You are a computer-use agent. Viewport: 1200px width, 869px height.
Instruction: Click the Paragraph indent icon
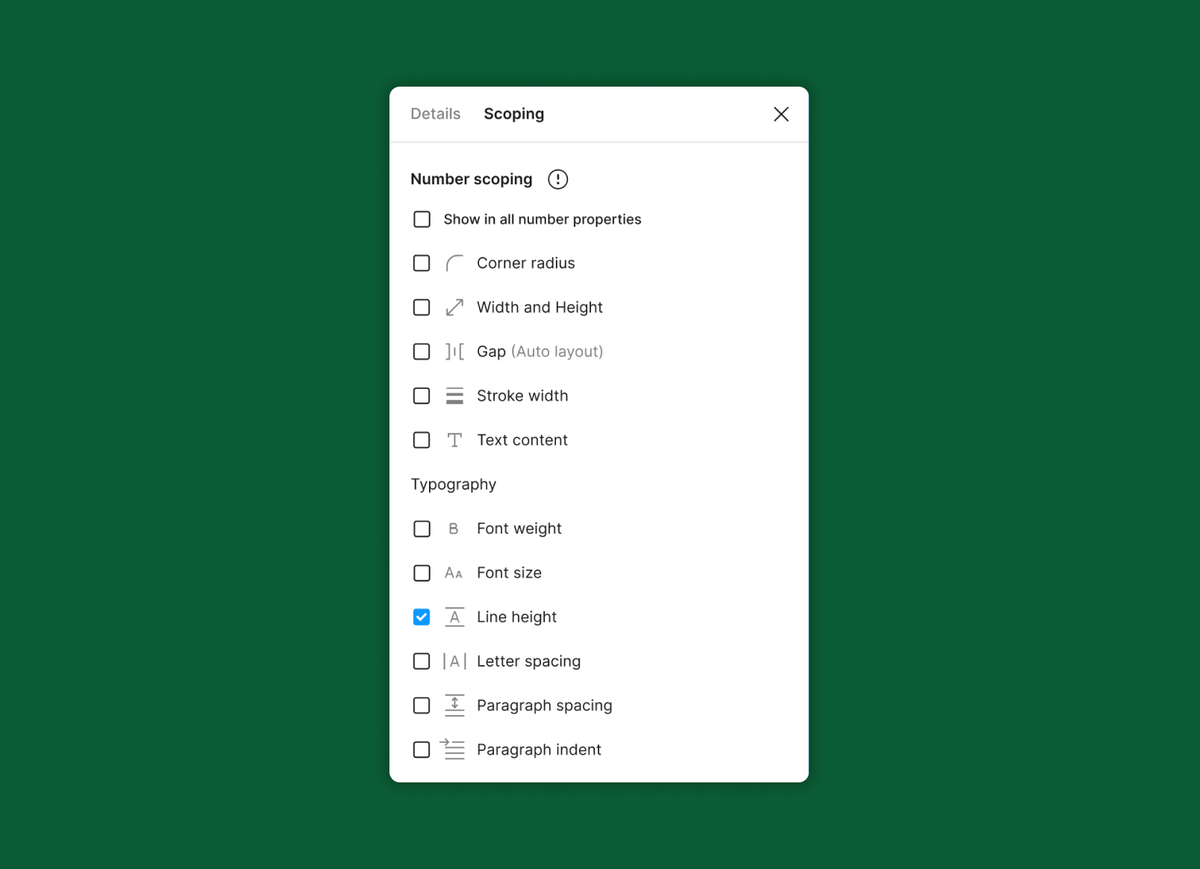(x=454, y=749)
